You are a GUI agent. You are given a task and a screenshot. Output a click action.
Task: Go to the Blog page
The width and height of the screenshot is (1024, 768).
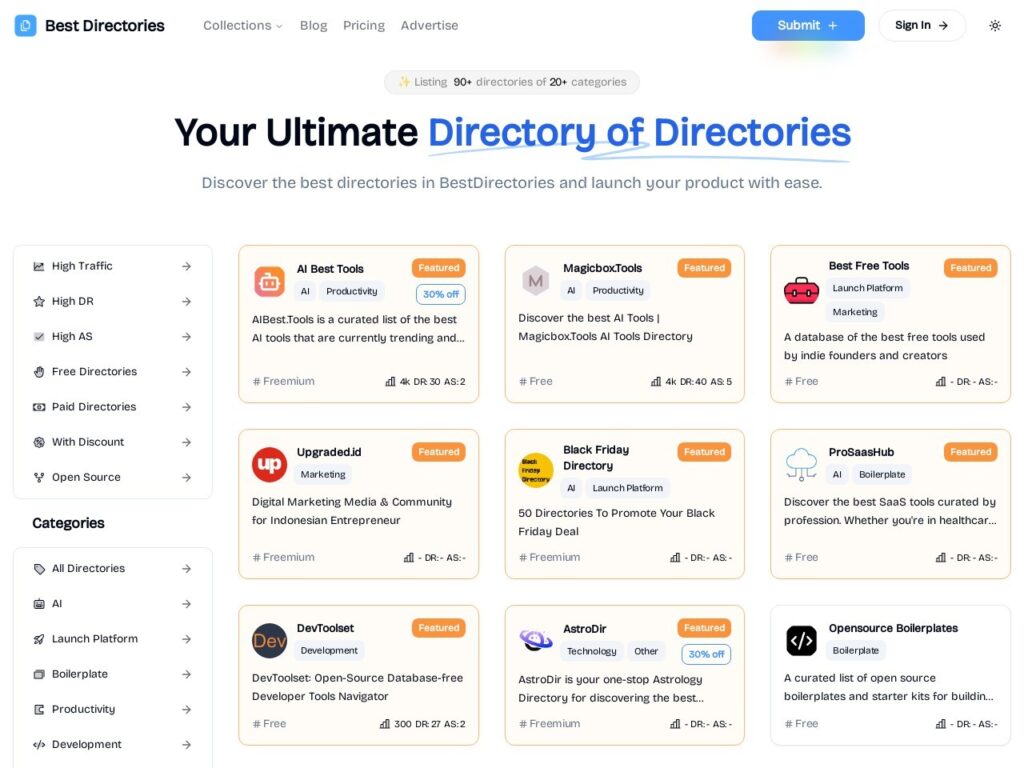(313, 25)
